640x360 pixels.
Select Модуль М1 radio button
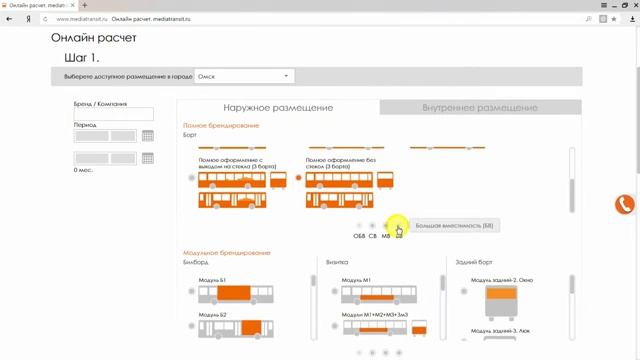pyautogui.click(x=335, y=291)
